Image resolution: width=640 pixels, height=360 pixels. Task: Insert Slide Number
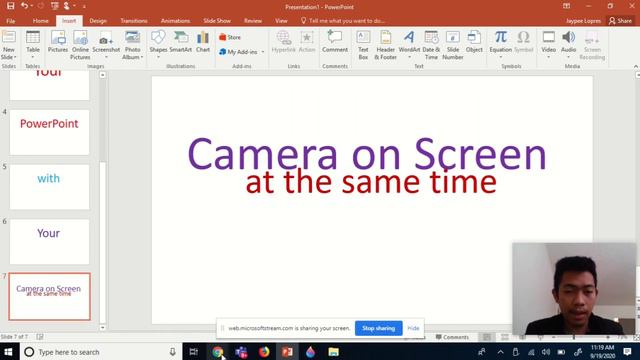pyautogui.click(x=453, y=45)
